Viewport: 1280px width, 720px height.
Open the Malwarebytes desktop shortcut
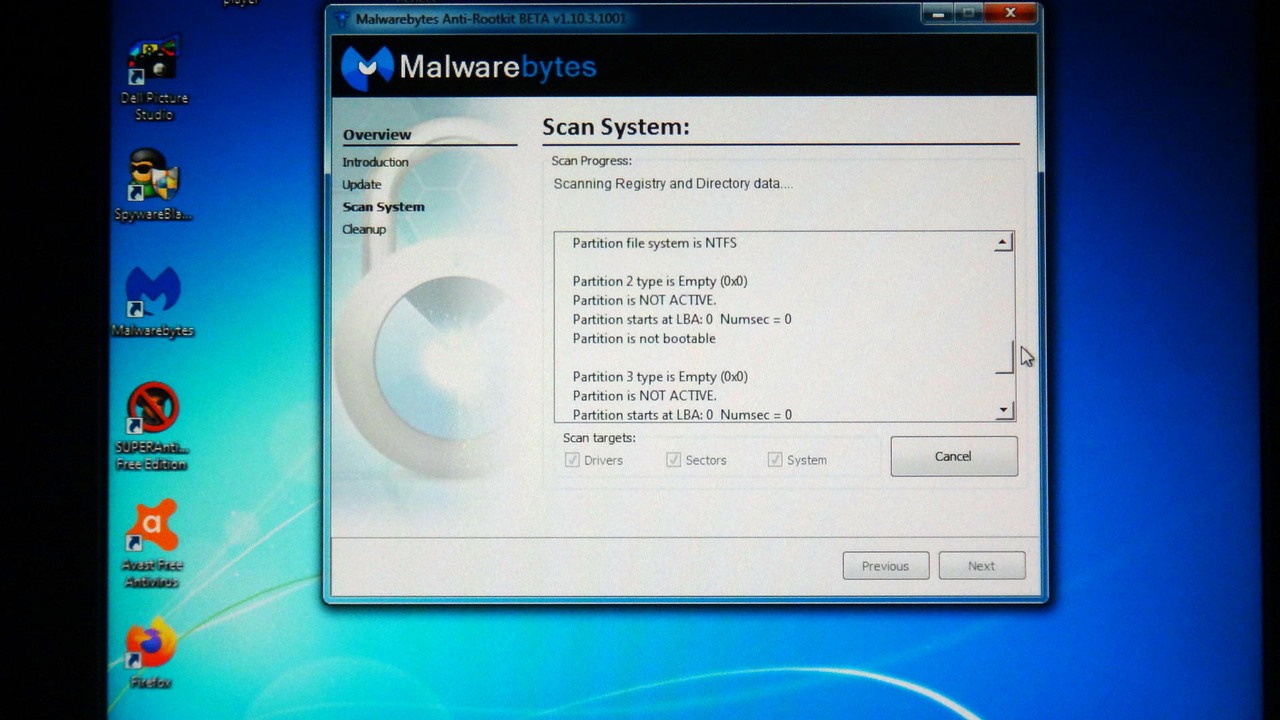click(x=153, y=302)
